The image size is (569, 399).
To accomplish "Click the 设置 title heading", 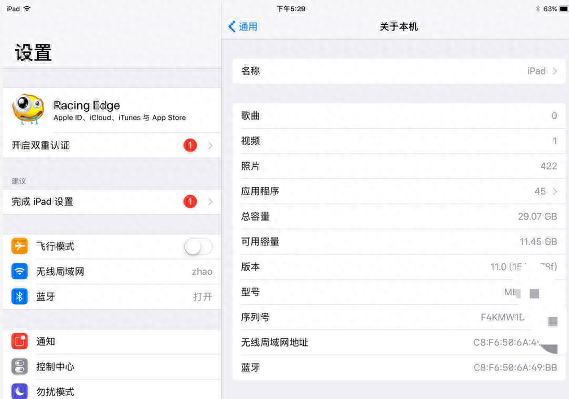I will pos(33,53).
